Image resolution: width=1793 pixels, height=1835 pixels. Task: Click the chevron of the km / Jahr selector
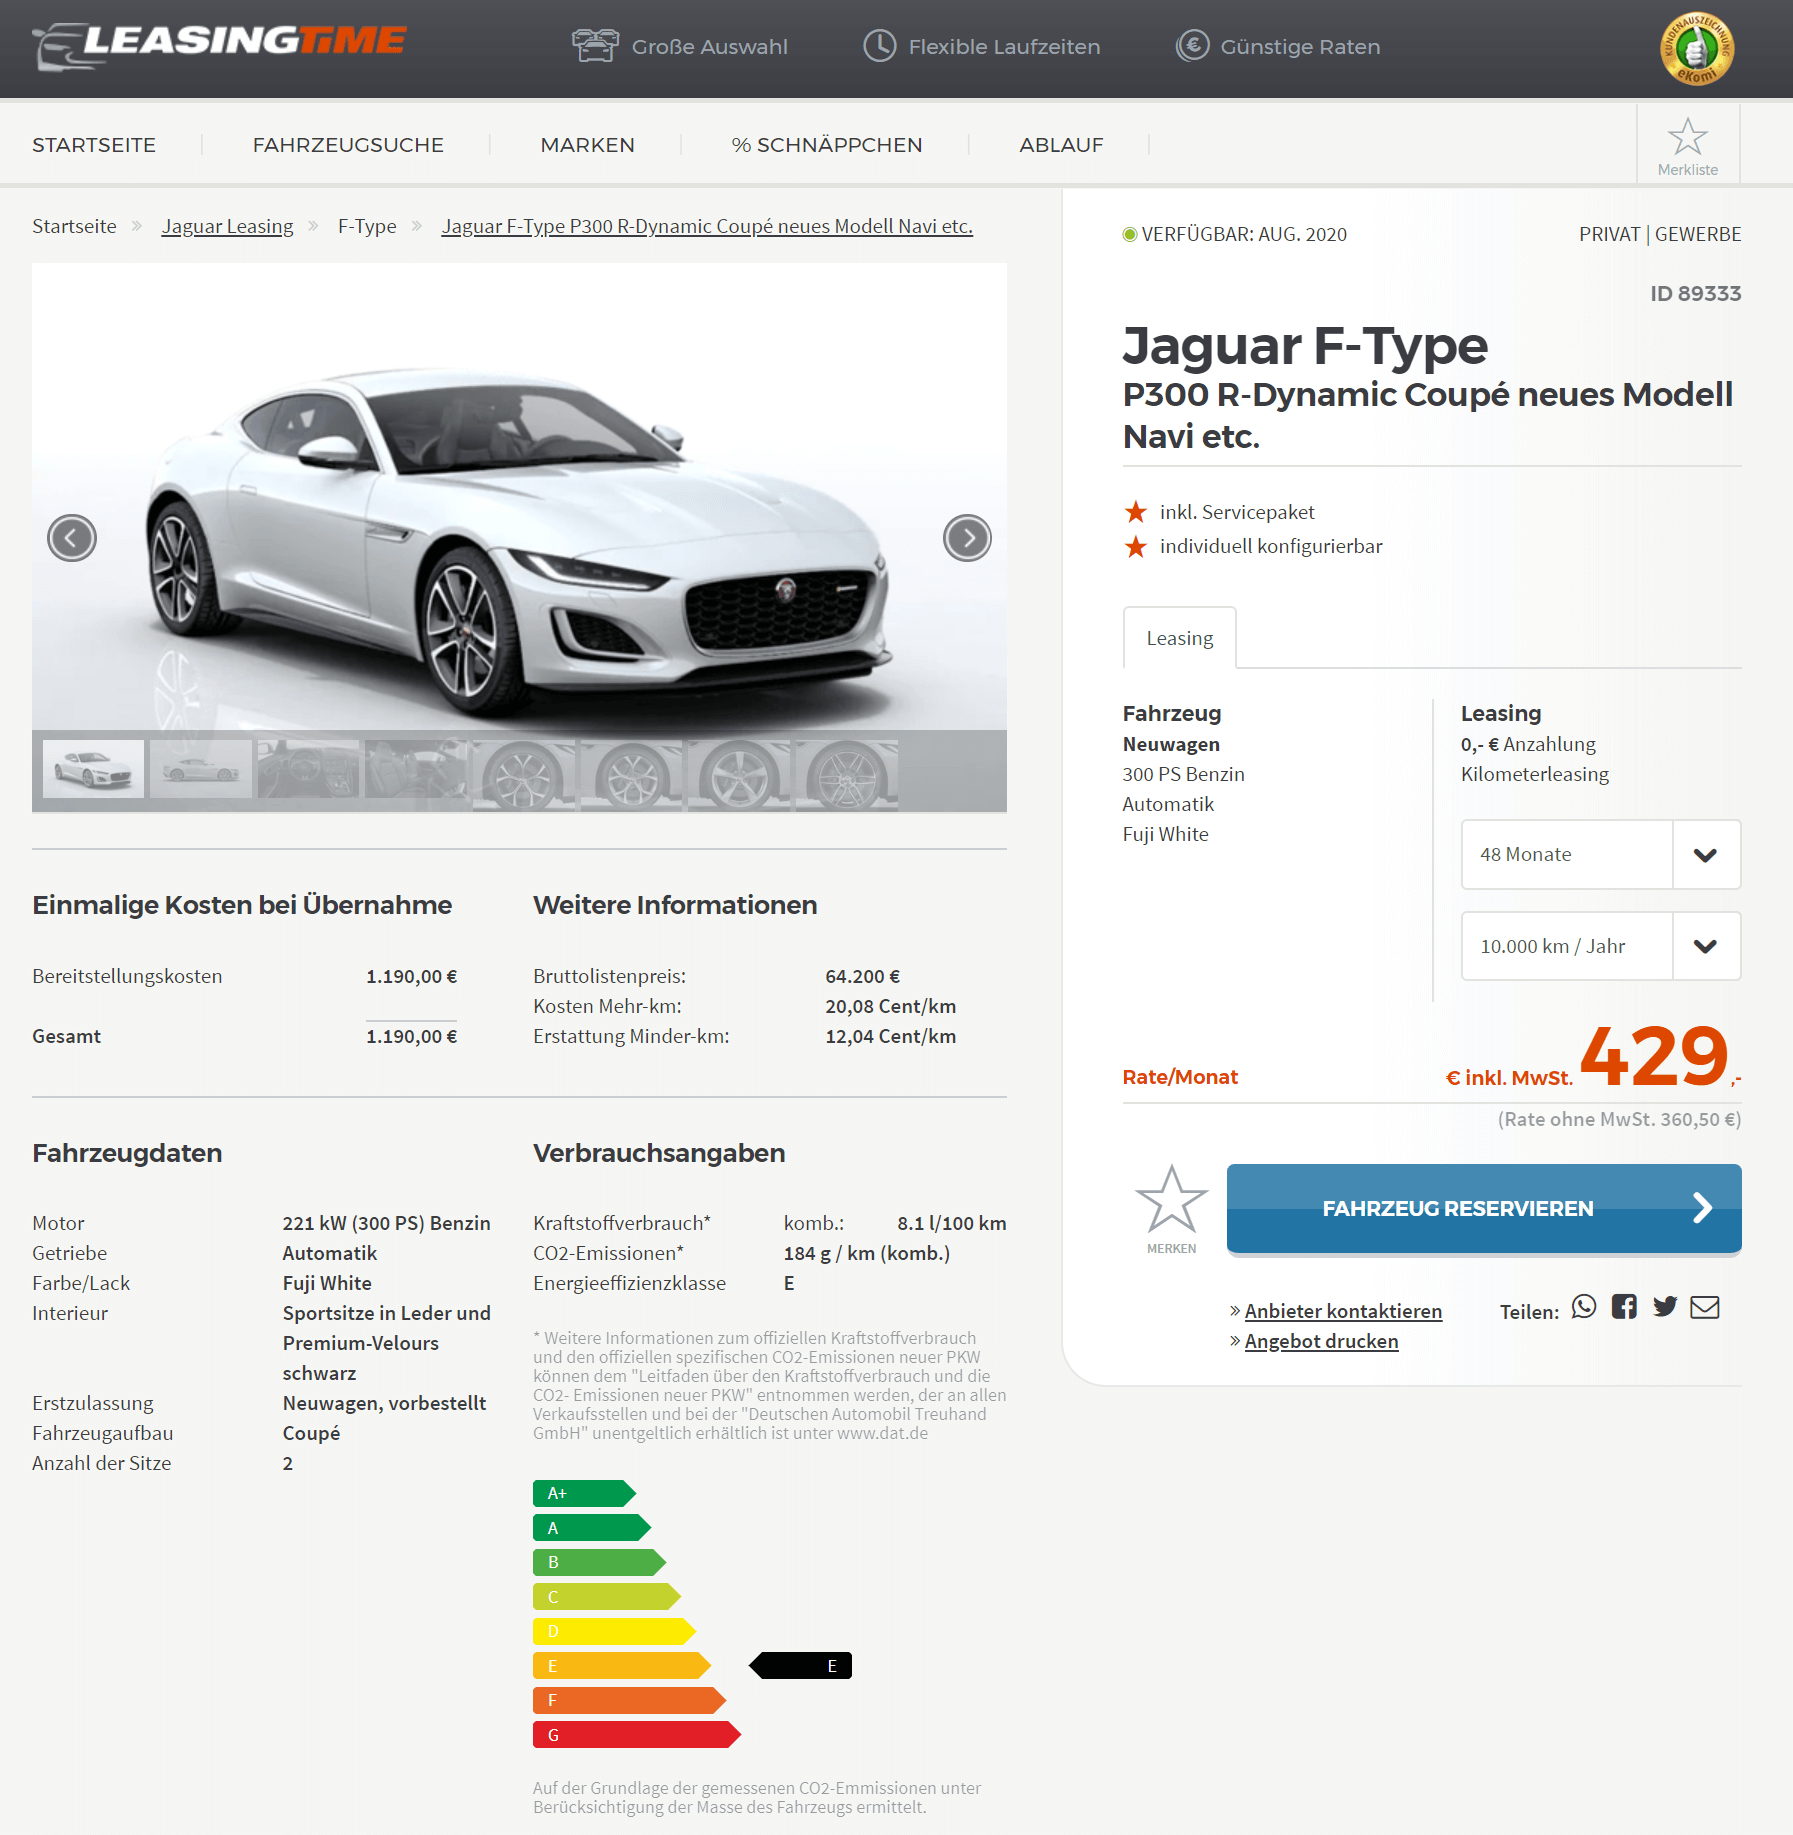[x=1706, y=946]
